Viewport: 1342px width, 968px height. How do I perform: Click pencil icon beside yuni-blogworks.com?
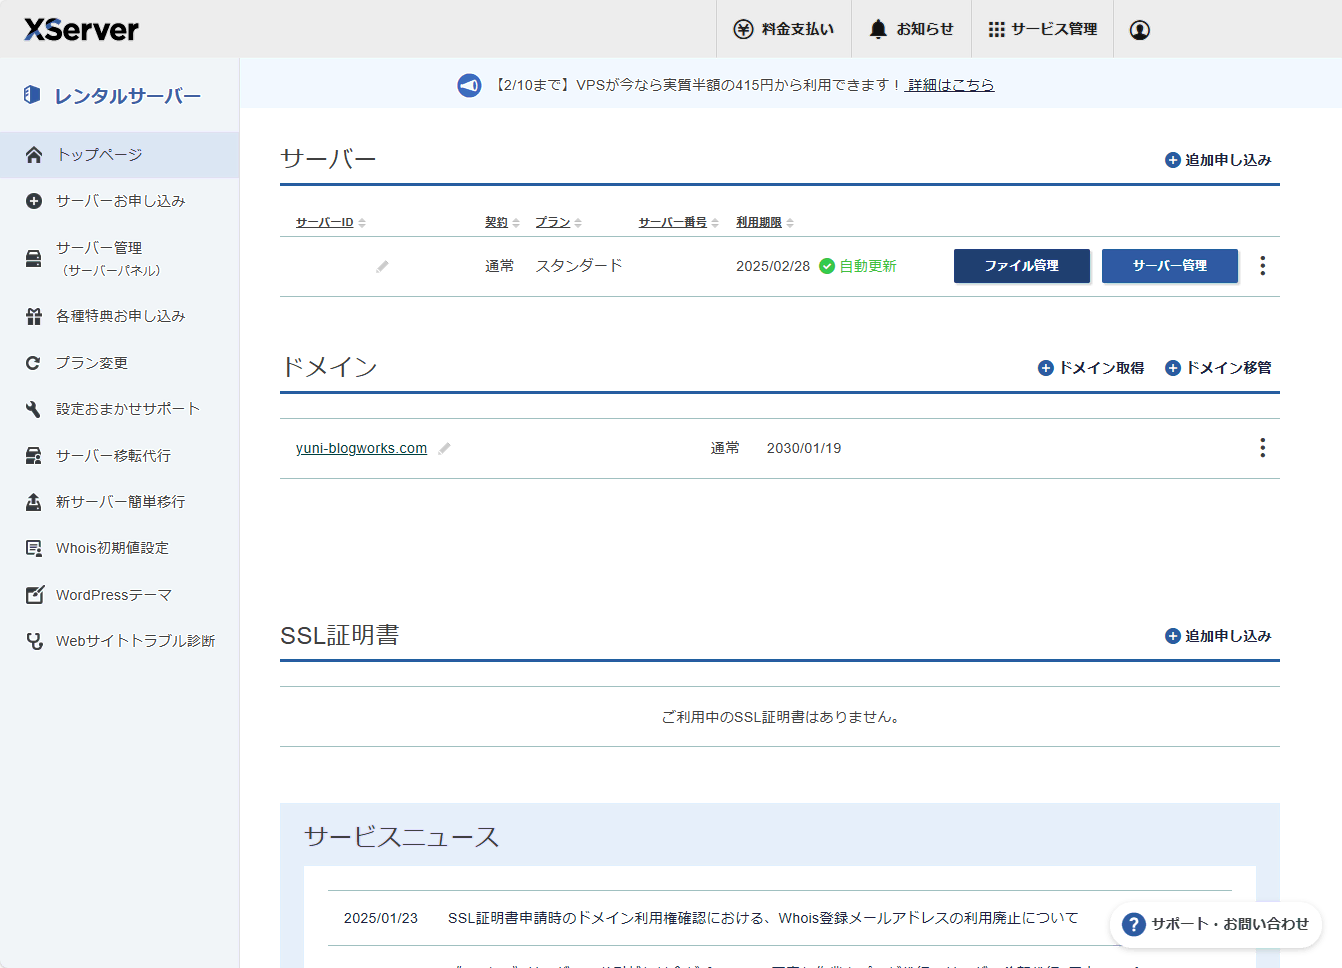[444, 448]
